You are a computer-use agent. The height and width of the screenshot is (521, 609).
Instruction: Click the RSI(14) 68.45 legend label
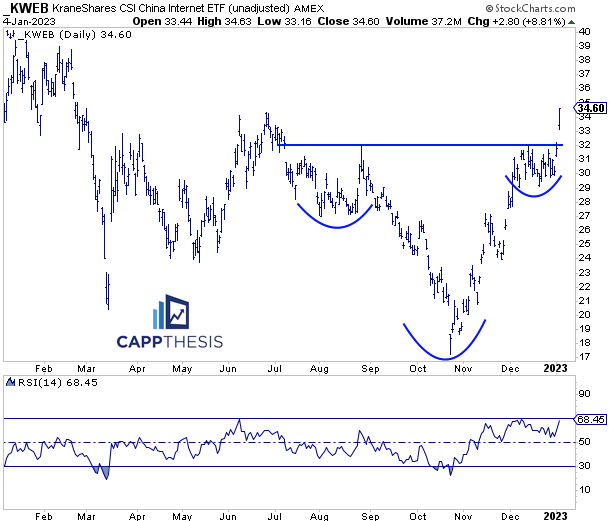coord(58,383)
